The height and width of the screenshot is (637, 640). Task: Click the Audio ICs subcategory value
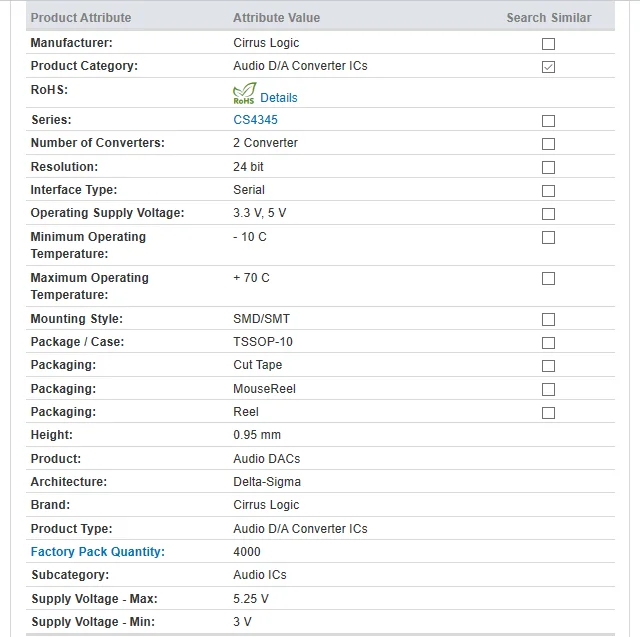[x=260, y=575]
